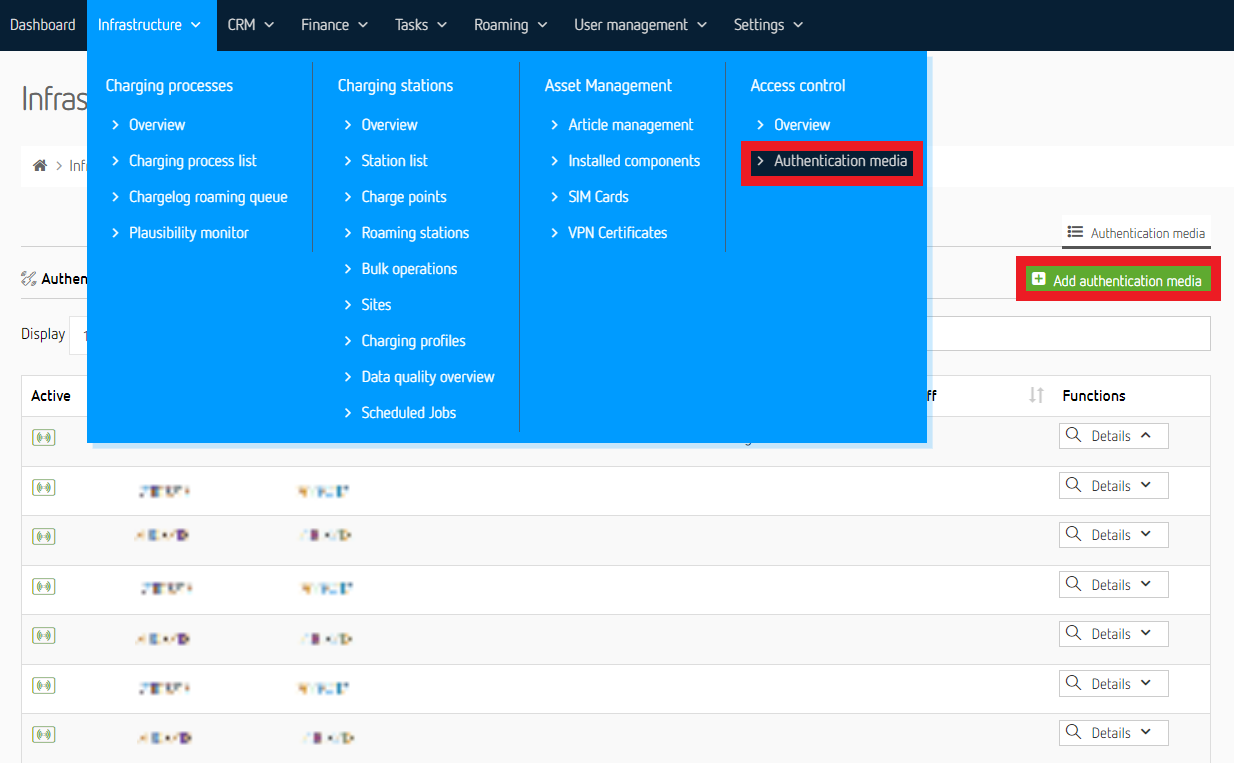Click the second row active RFID icon
Viewport: 1234px width, 763px height.
point(43,487)
